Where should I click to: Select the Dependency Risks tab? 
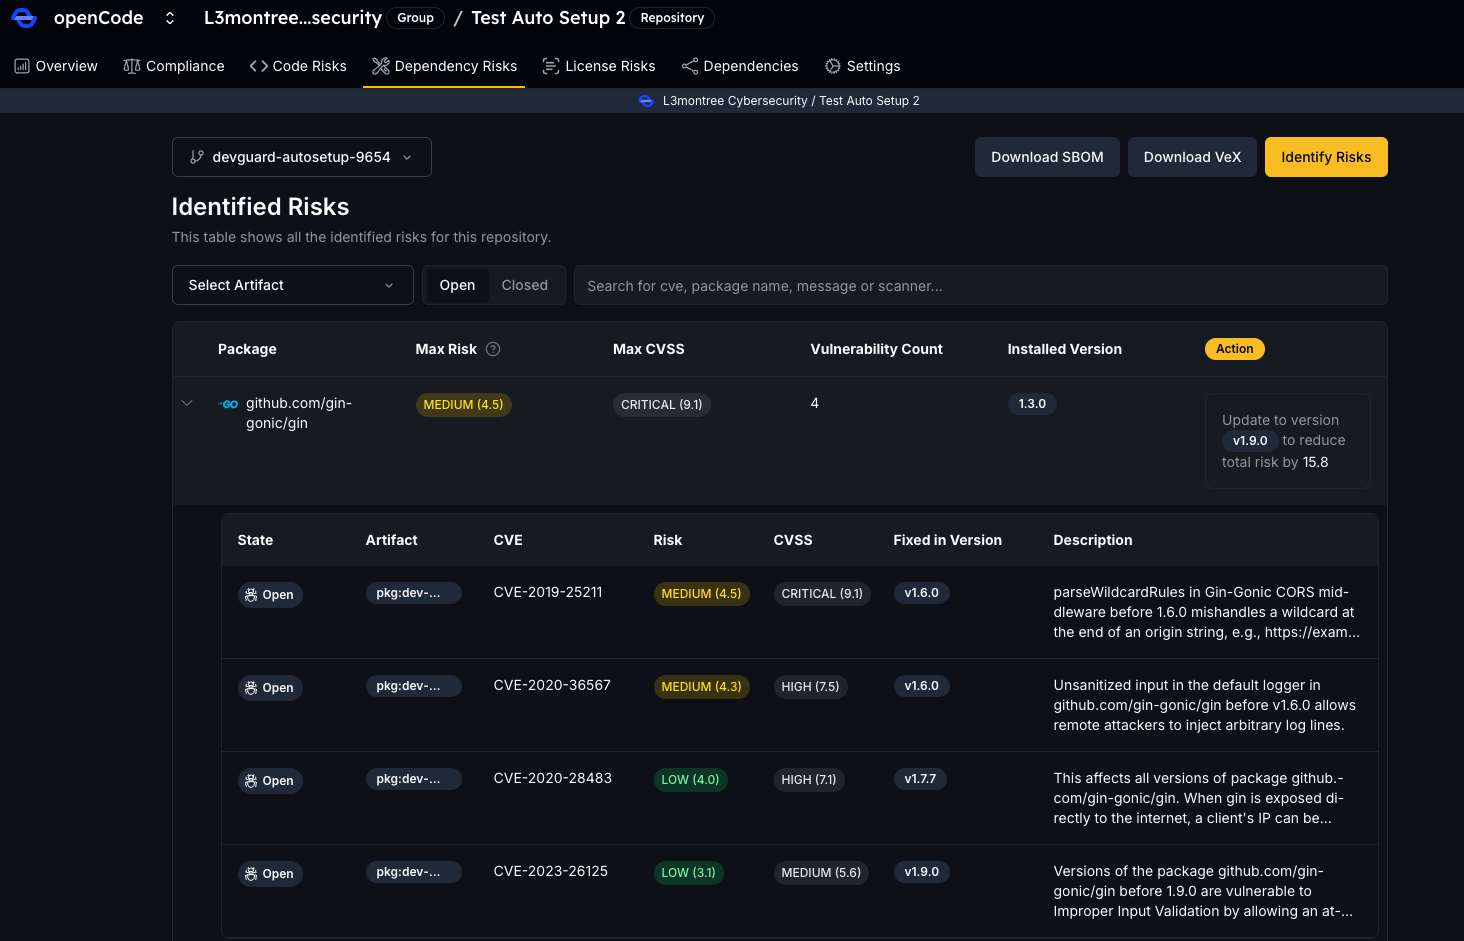(x=444, y=66)
